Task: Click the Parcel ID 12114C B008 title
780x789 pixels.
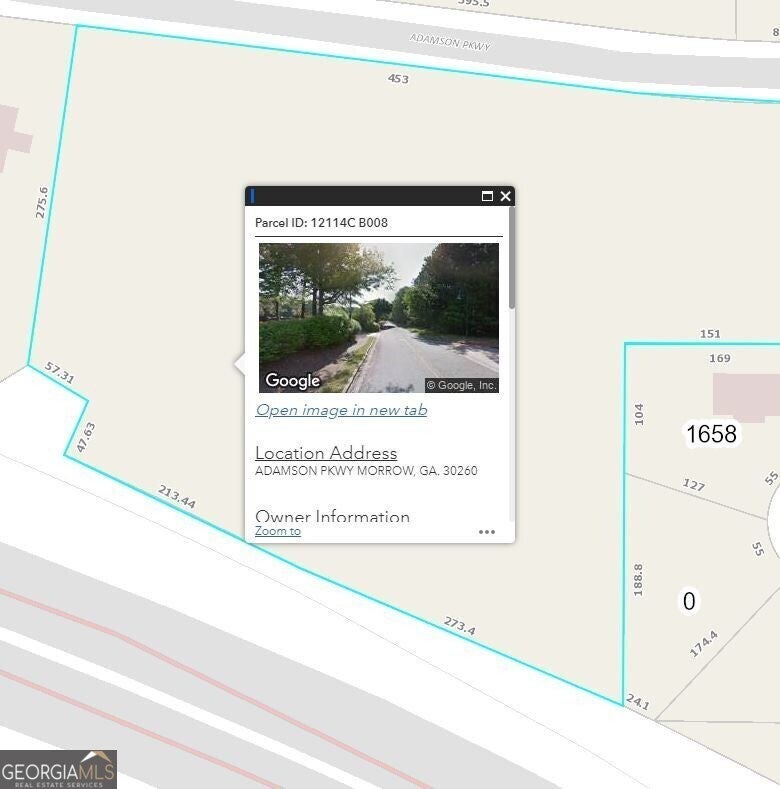Action: pos(321,223)
